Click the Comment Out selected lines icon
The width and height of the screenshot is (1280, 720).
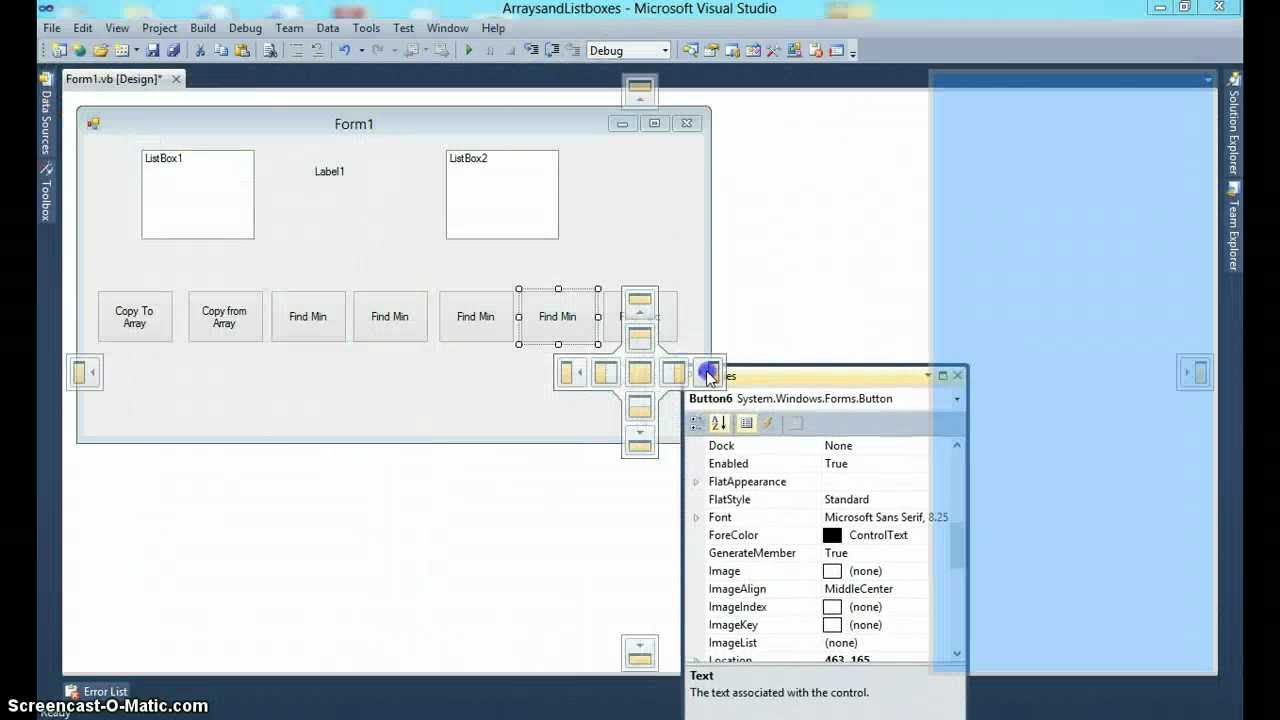pyautogui.click(x=297, y=50)
